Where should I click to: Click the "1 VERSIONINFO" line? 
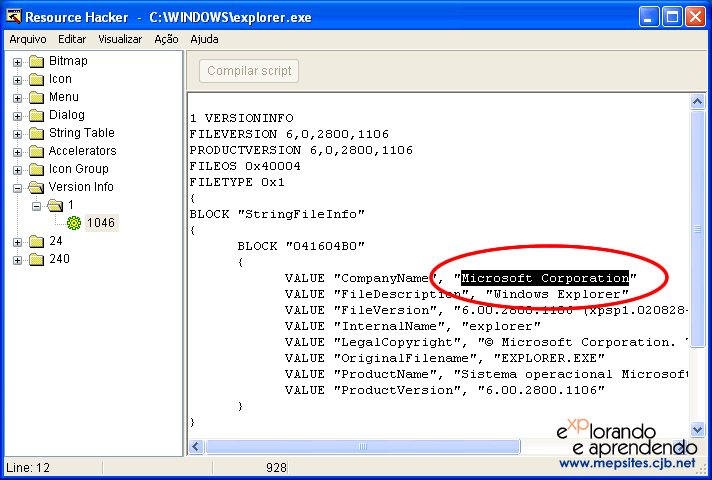[242, 118]
